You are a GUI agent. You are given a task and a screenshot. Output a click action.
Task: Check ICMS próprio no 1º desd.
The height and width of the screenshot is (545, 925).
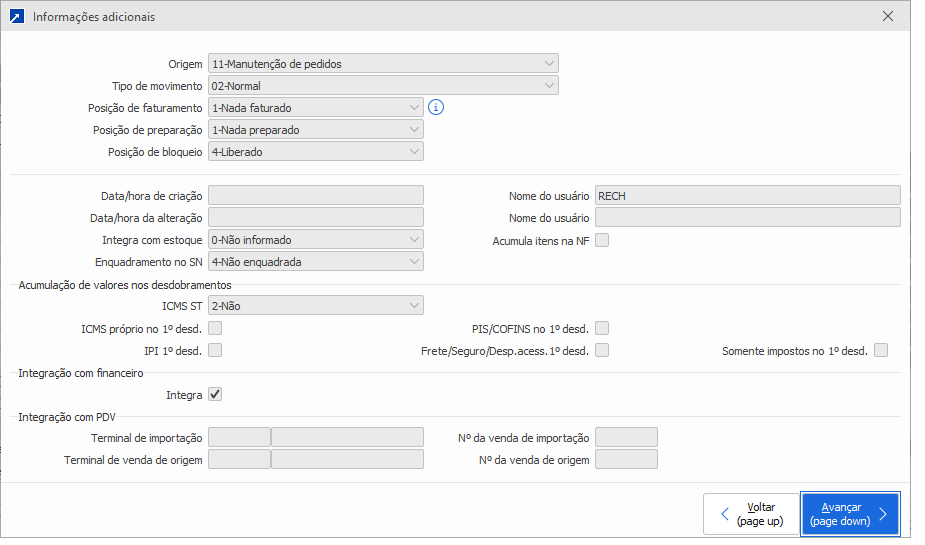[x=215, y=328]
